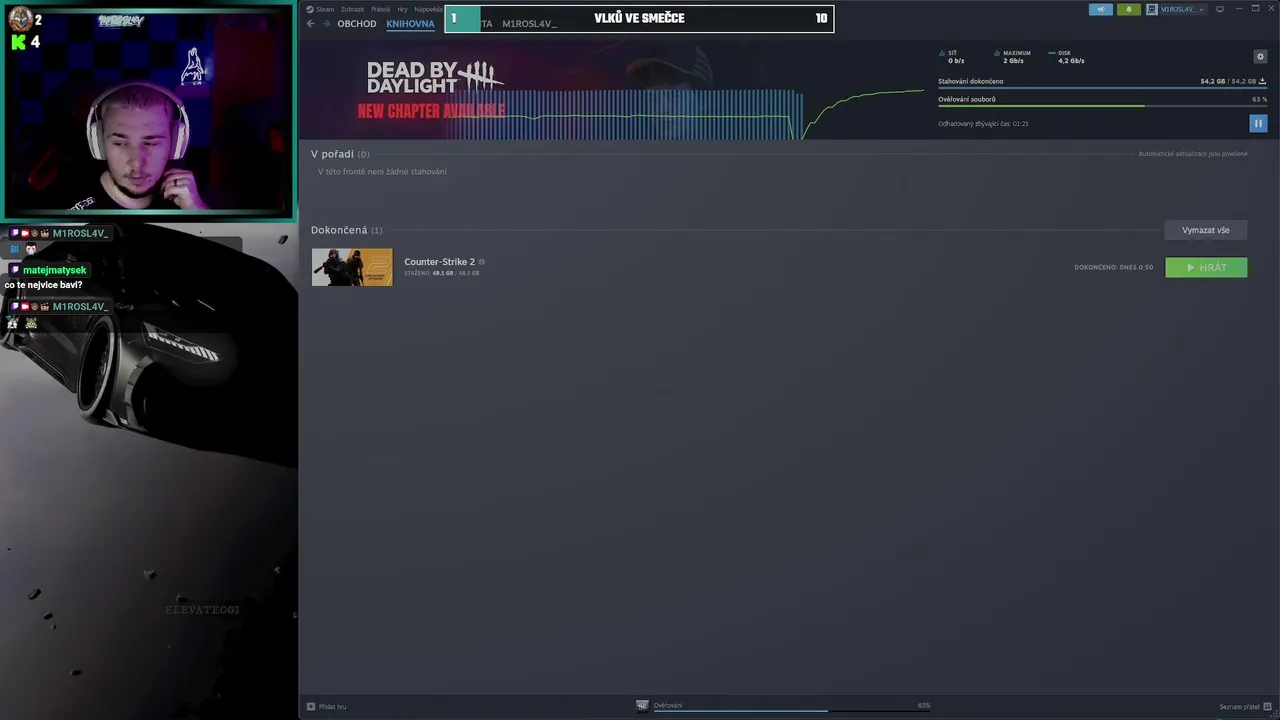
Task: Go to the OBCHOD tab
Action: tap(357, 24)
